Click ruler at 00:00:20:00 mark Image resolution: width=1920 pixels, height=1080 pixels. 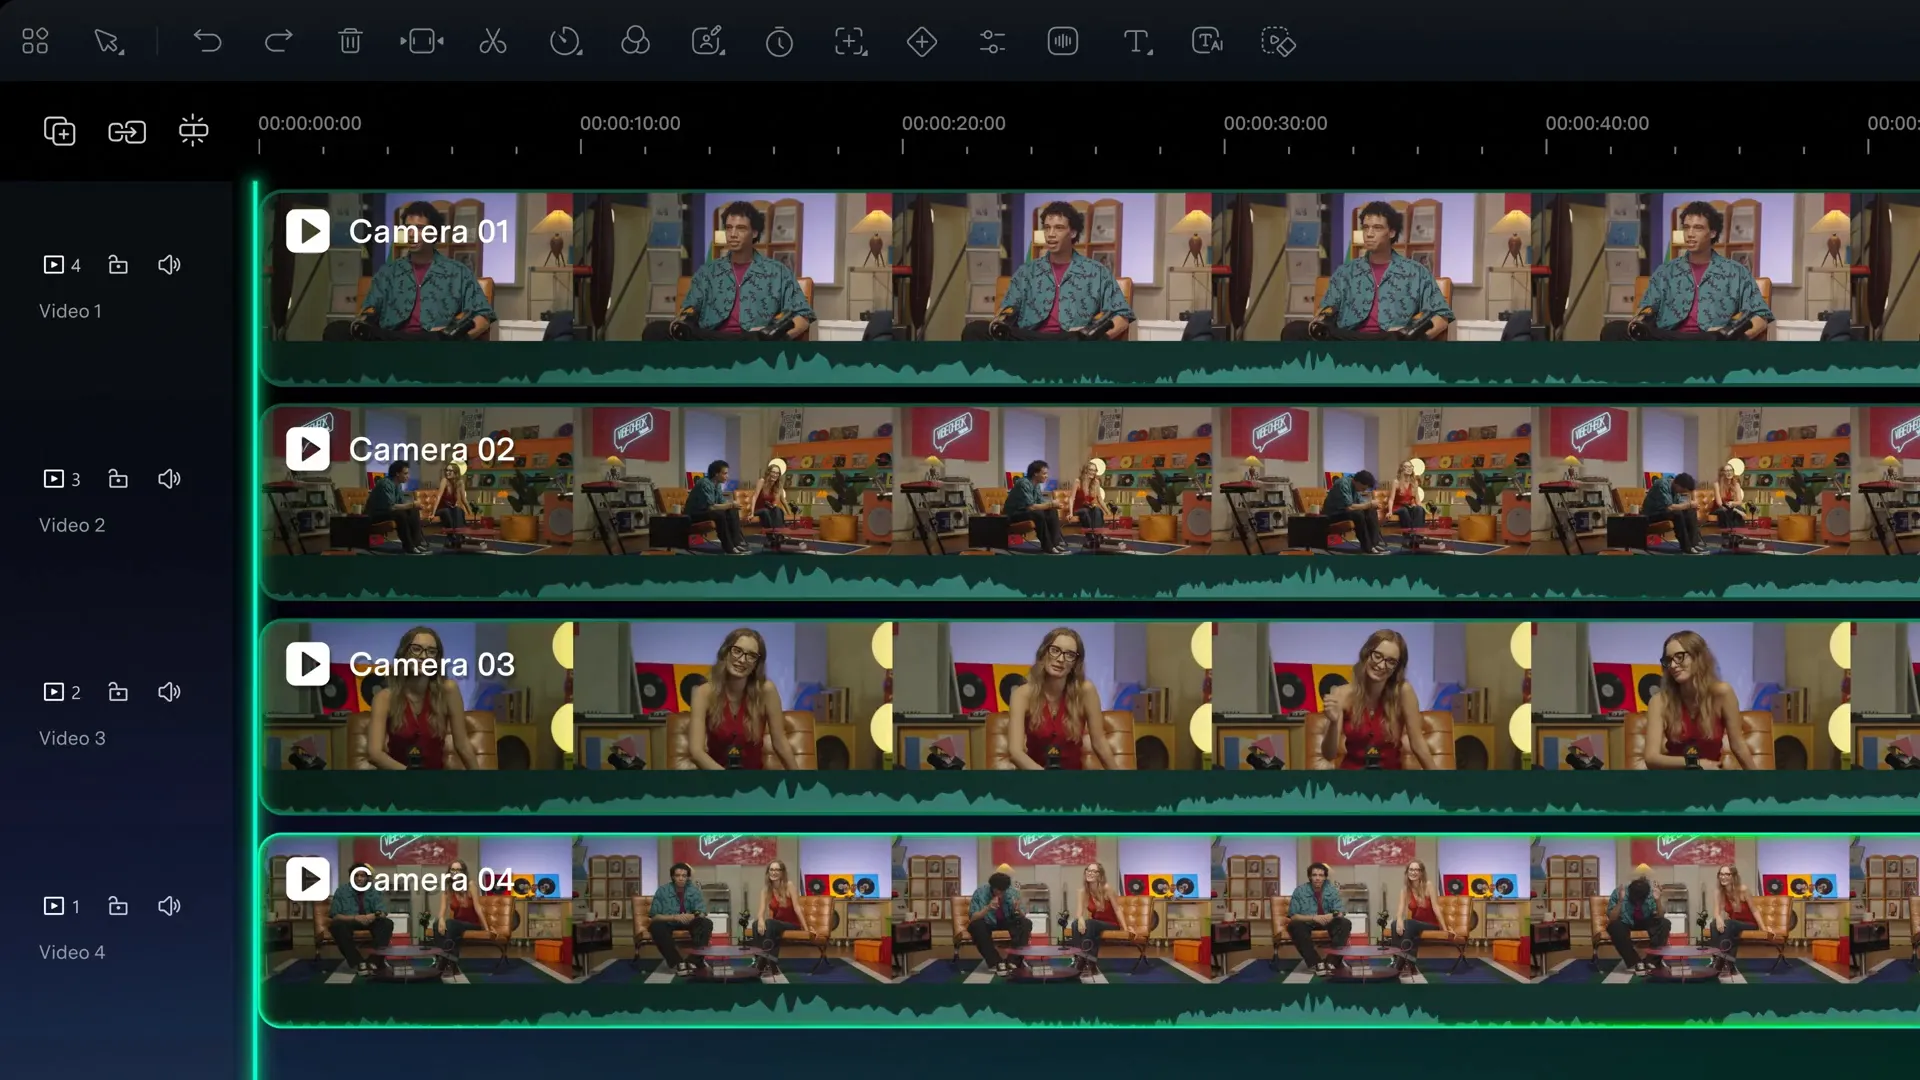coord(953,123)
